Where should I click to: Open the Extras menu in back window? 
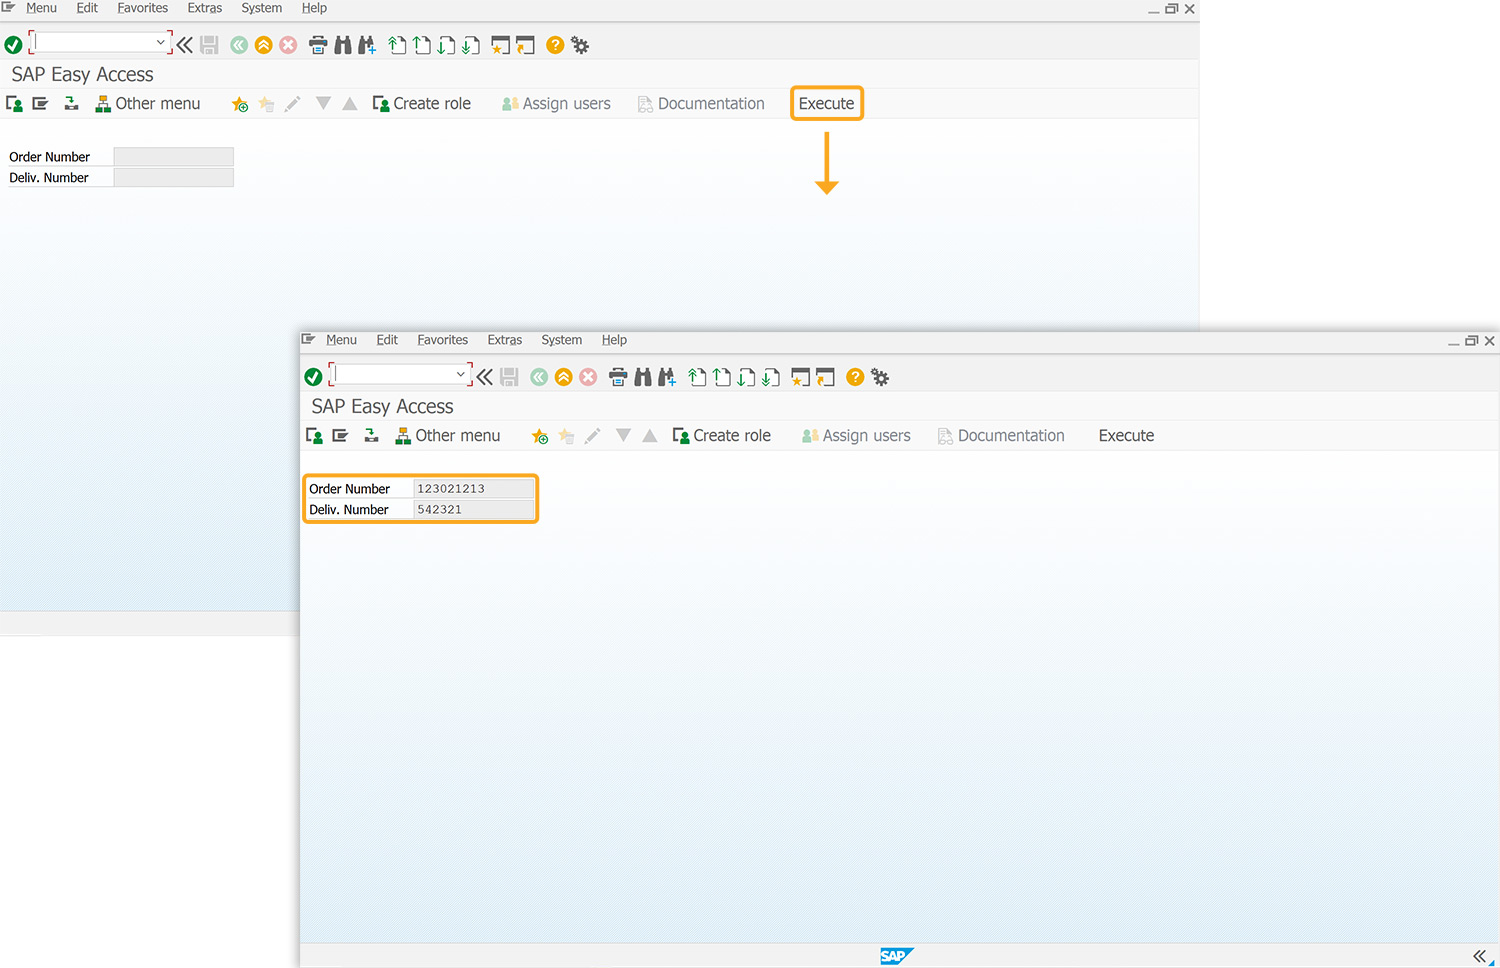[205, 8]
